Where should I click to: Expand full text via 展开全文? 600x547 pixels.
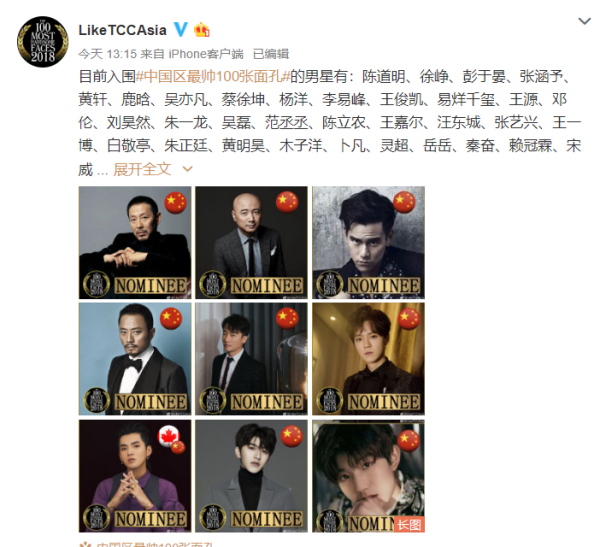coord(142,169)
